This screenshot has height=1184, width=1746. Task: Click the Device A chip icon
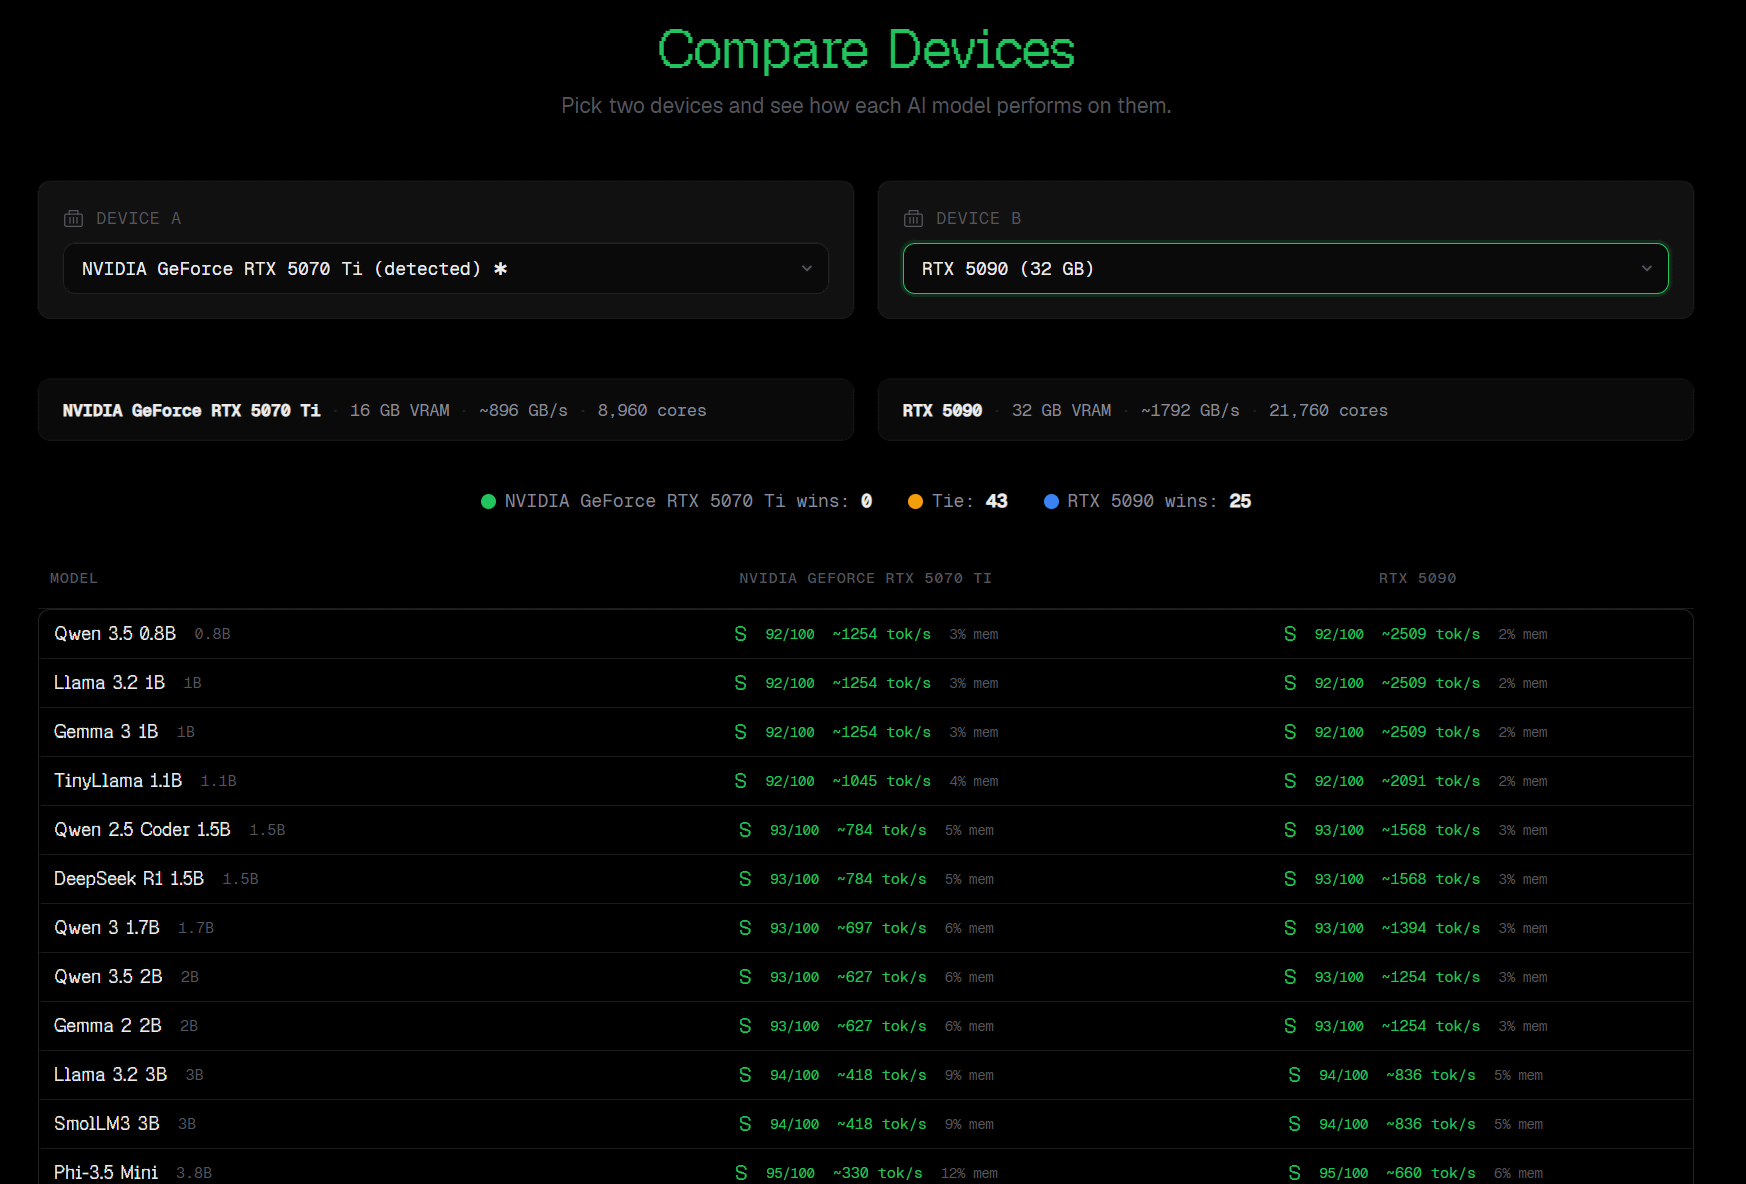point(73,219)
